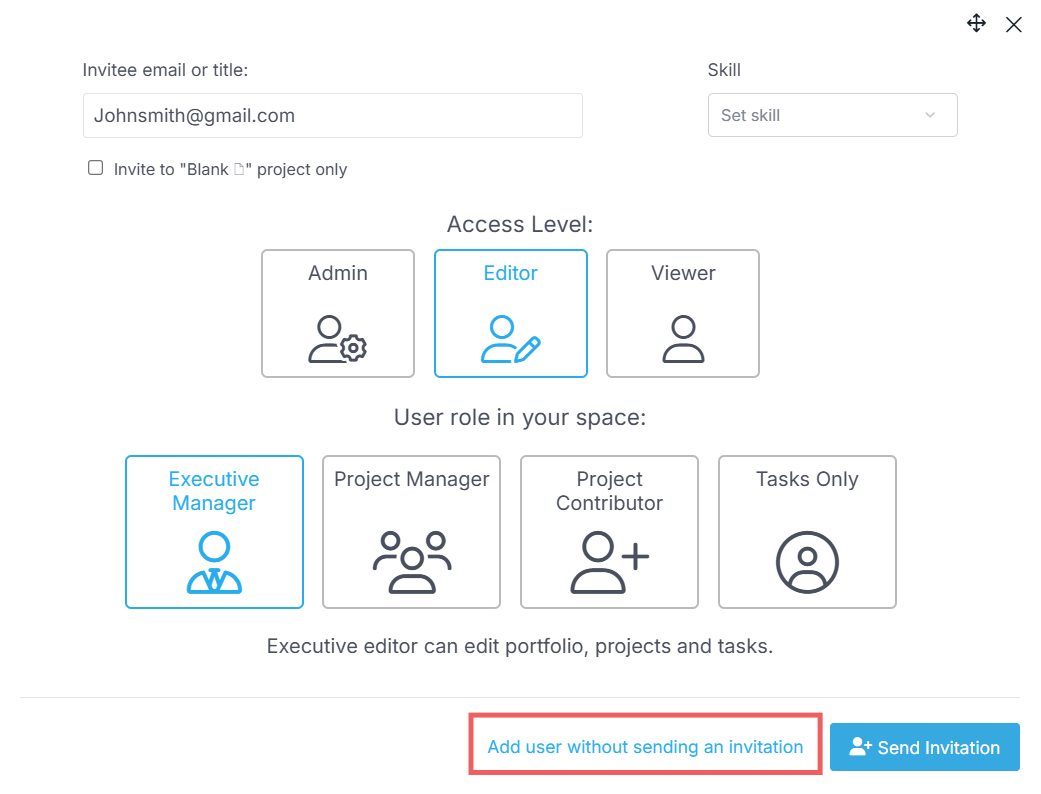Click the Set skill chevron arrow
The image size is (1041, 794).
930,115
